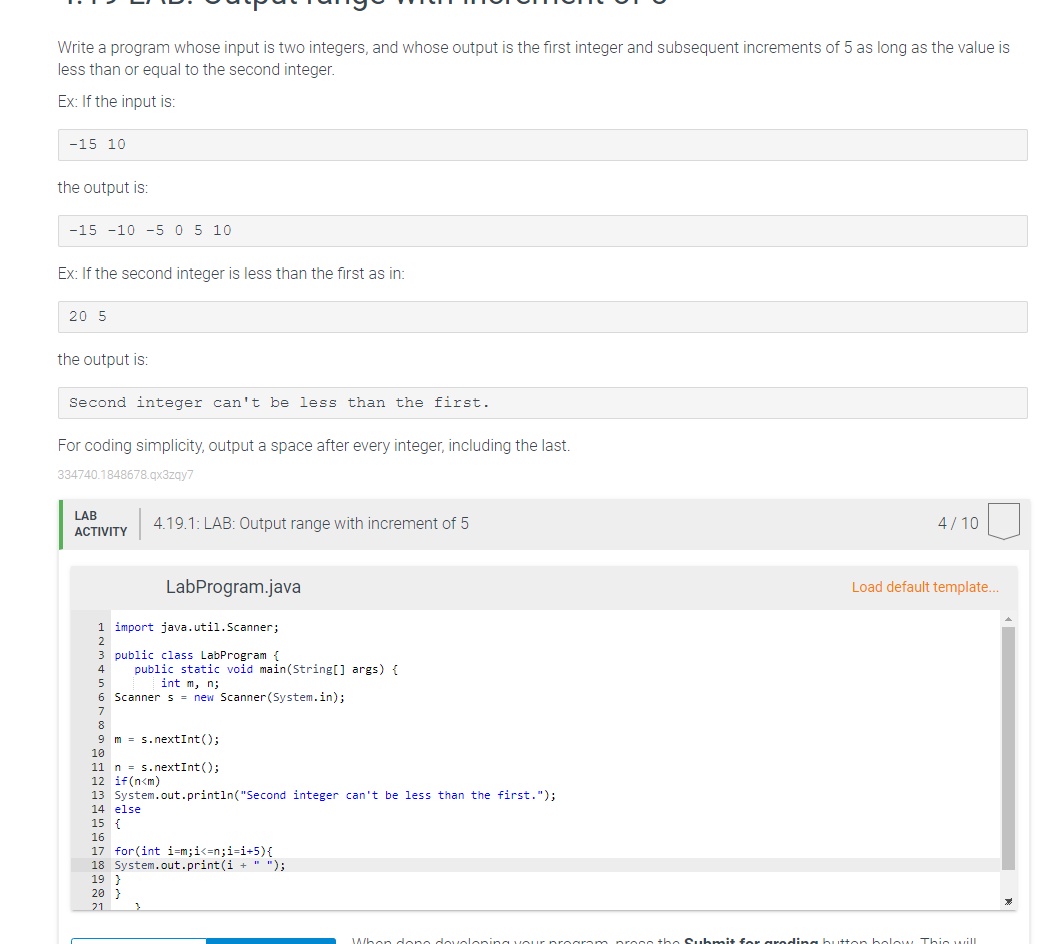
Task: Click the zyBooks activity ID text below the instructions
Action: [126, 474]
